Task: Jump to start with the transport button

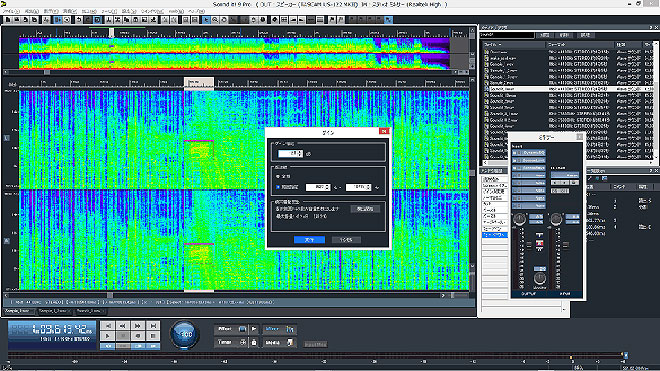Action: pos(107,326)
